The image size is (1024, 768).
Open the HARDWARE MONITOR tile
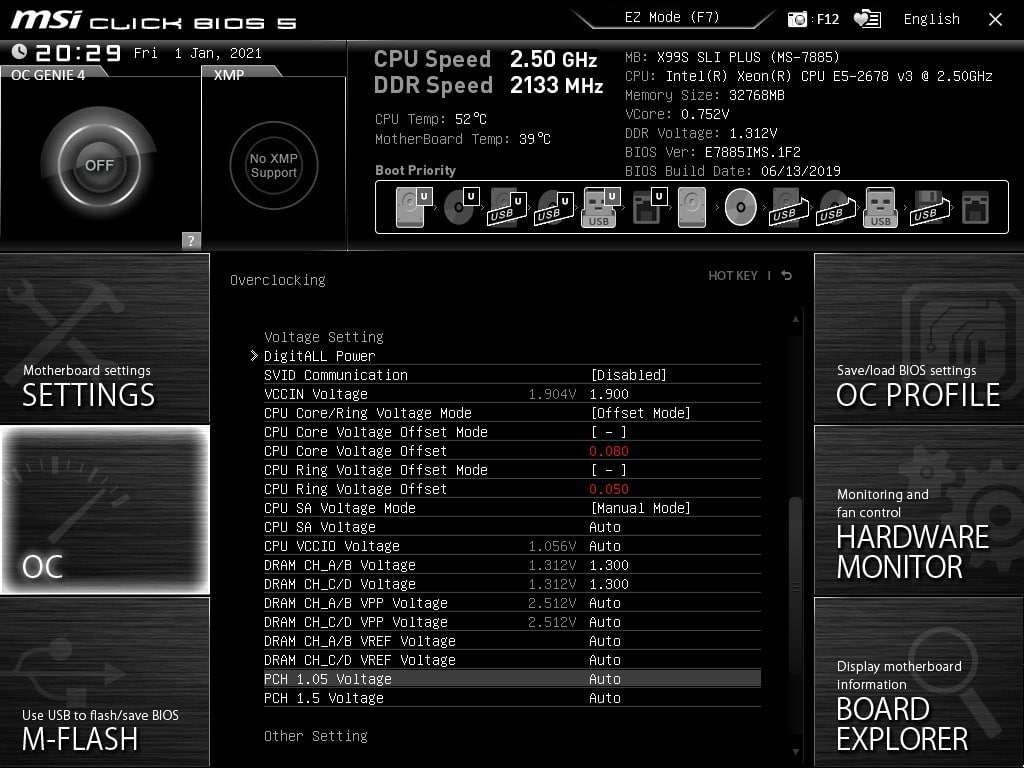(x=919, y=509)
